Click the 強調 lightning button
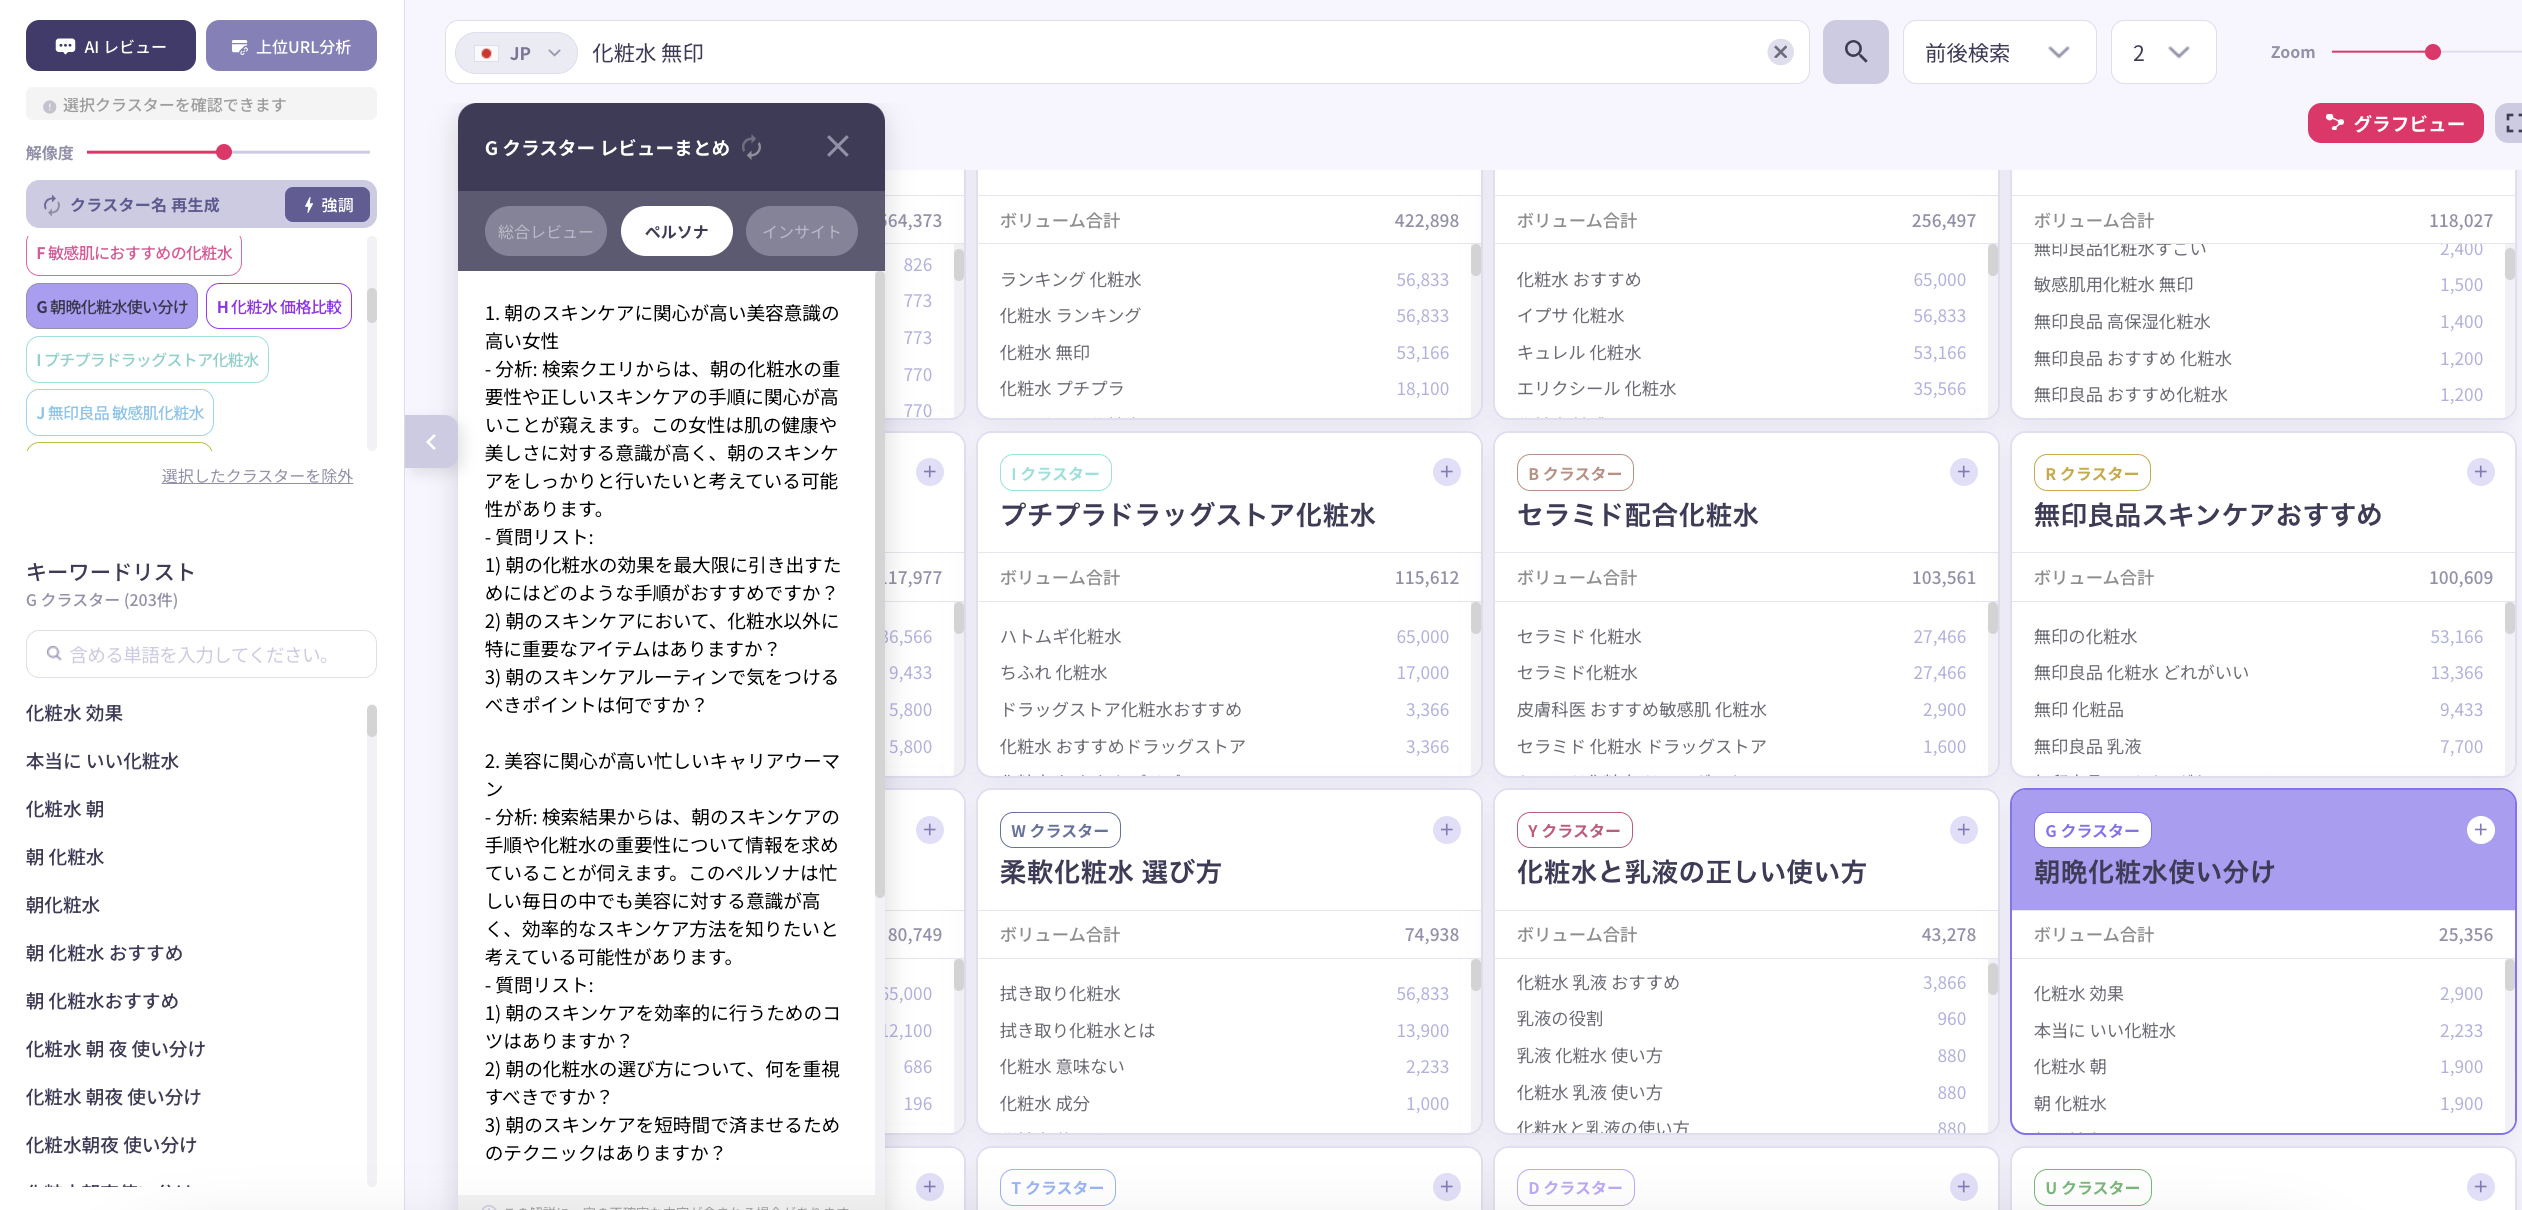 click(328, 203)
